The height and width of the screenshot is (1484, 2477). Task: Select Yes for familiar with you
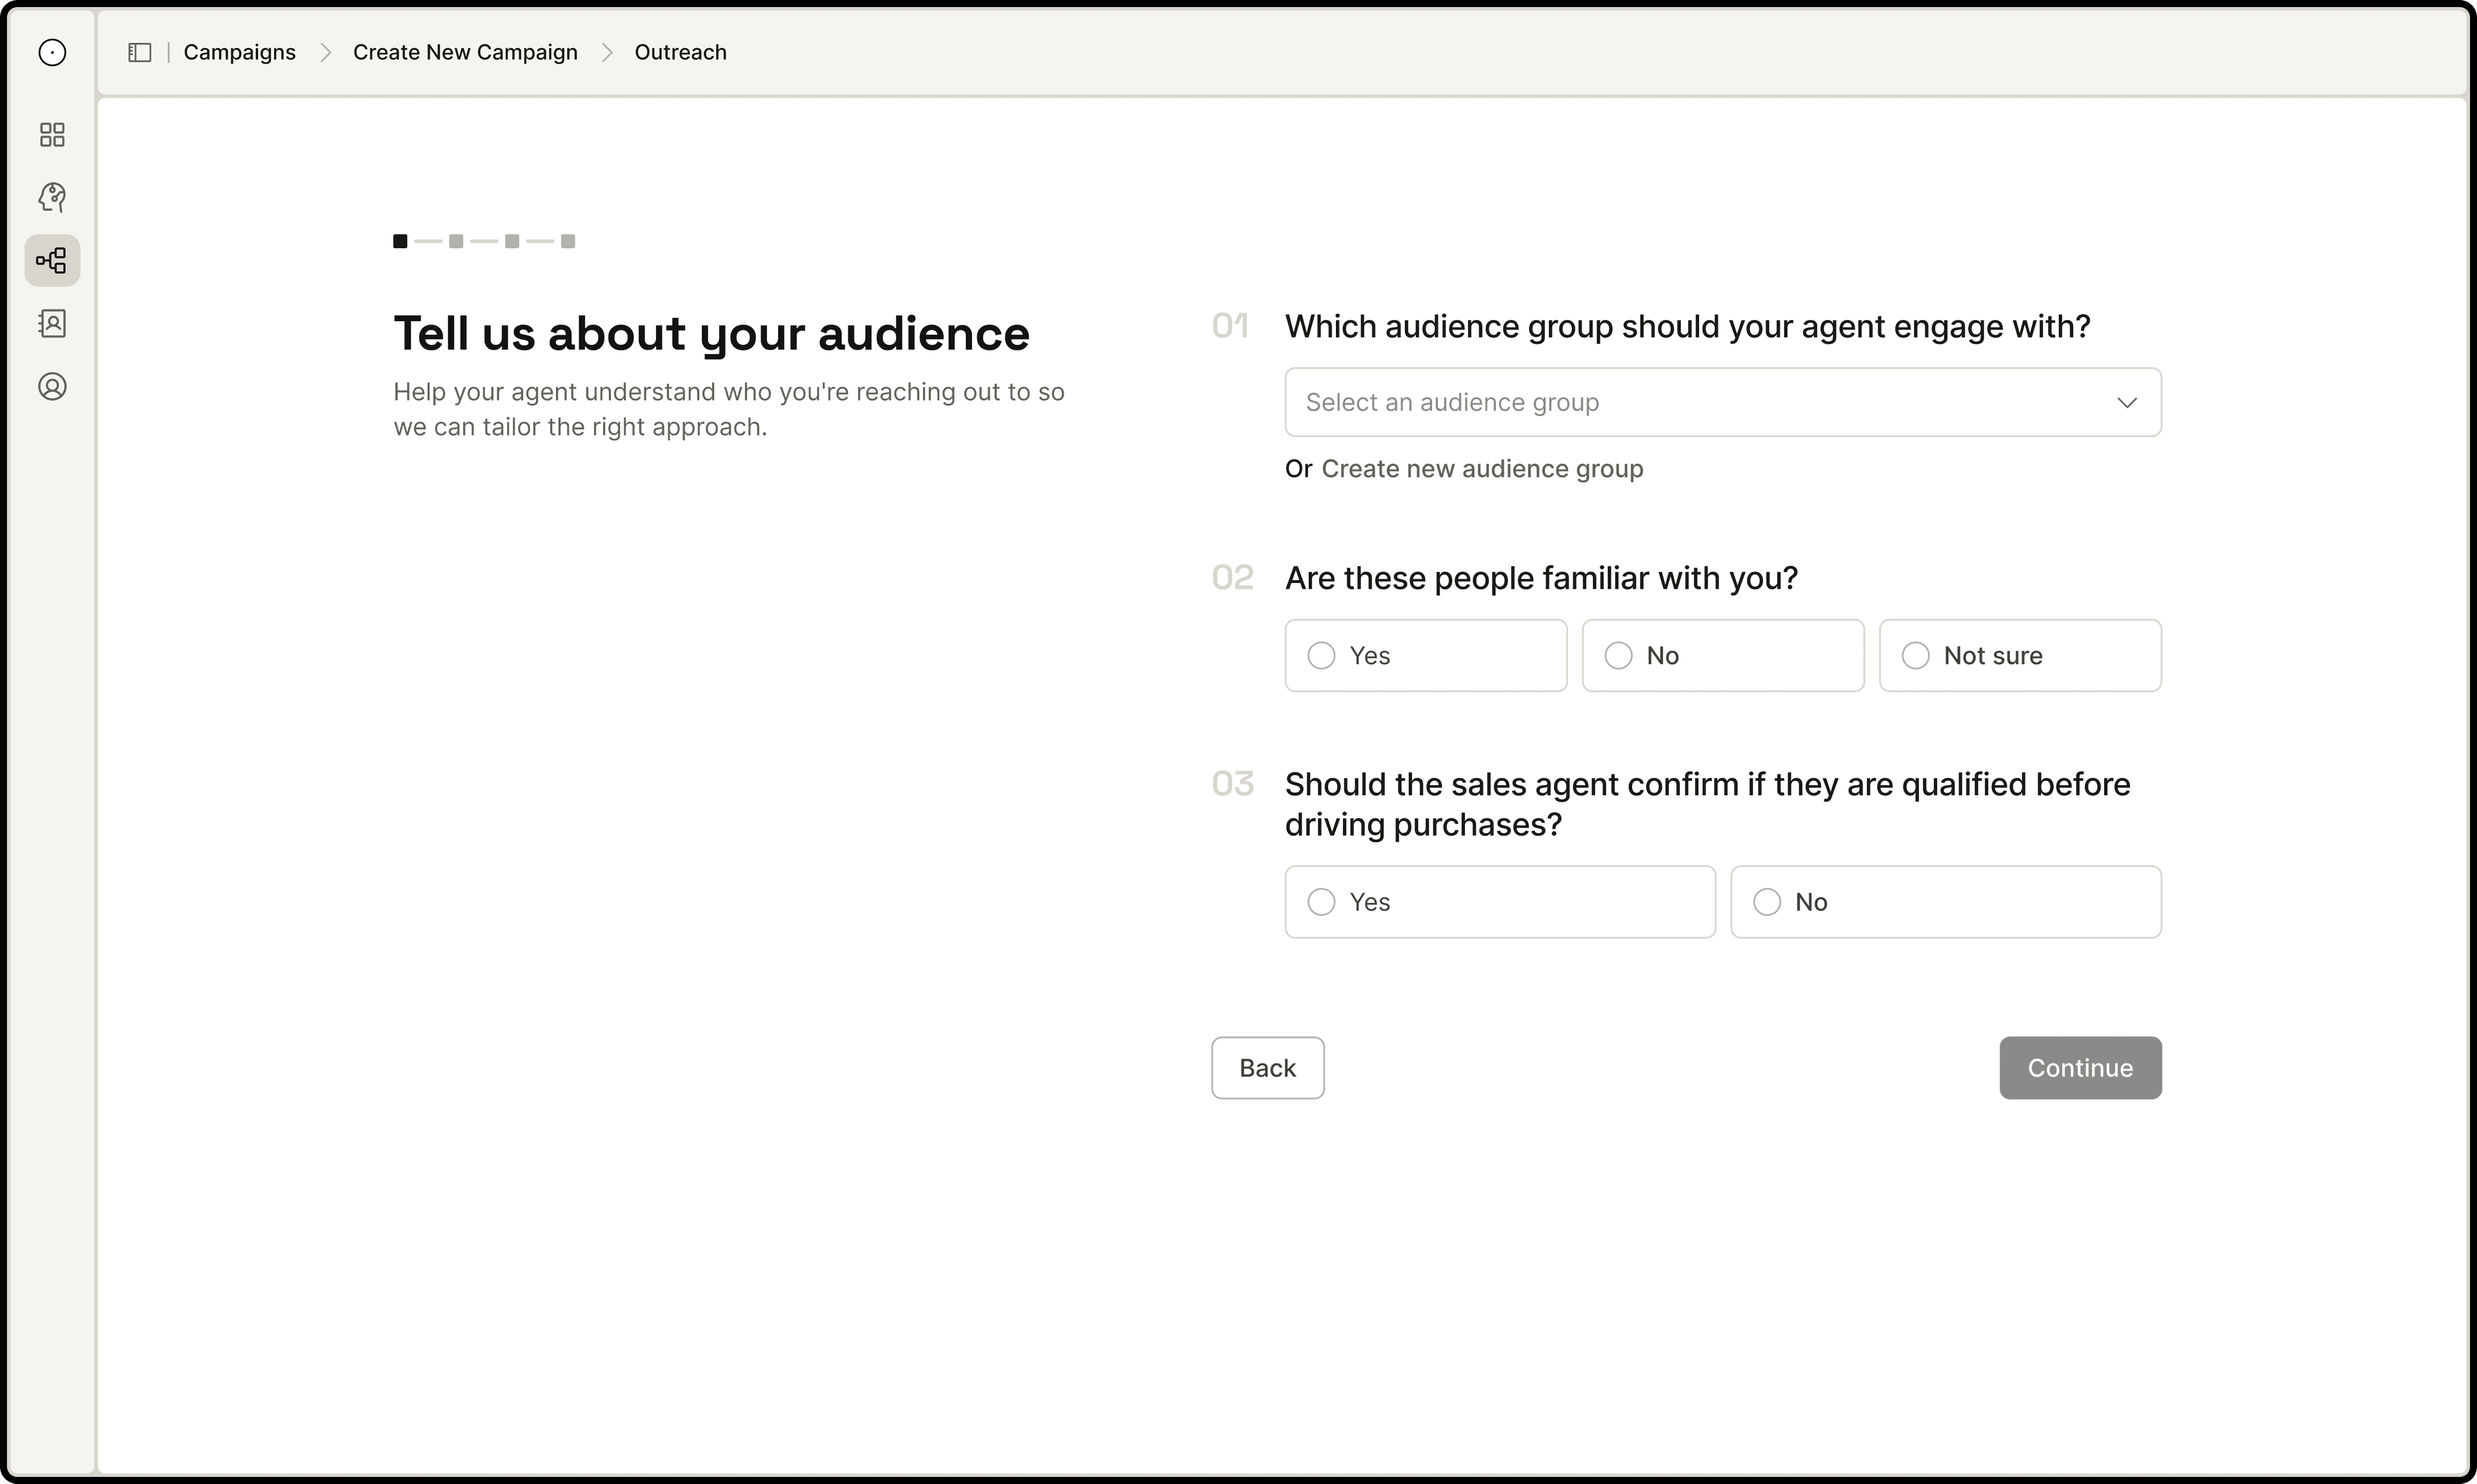(1425, 655)
